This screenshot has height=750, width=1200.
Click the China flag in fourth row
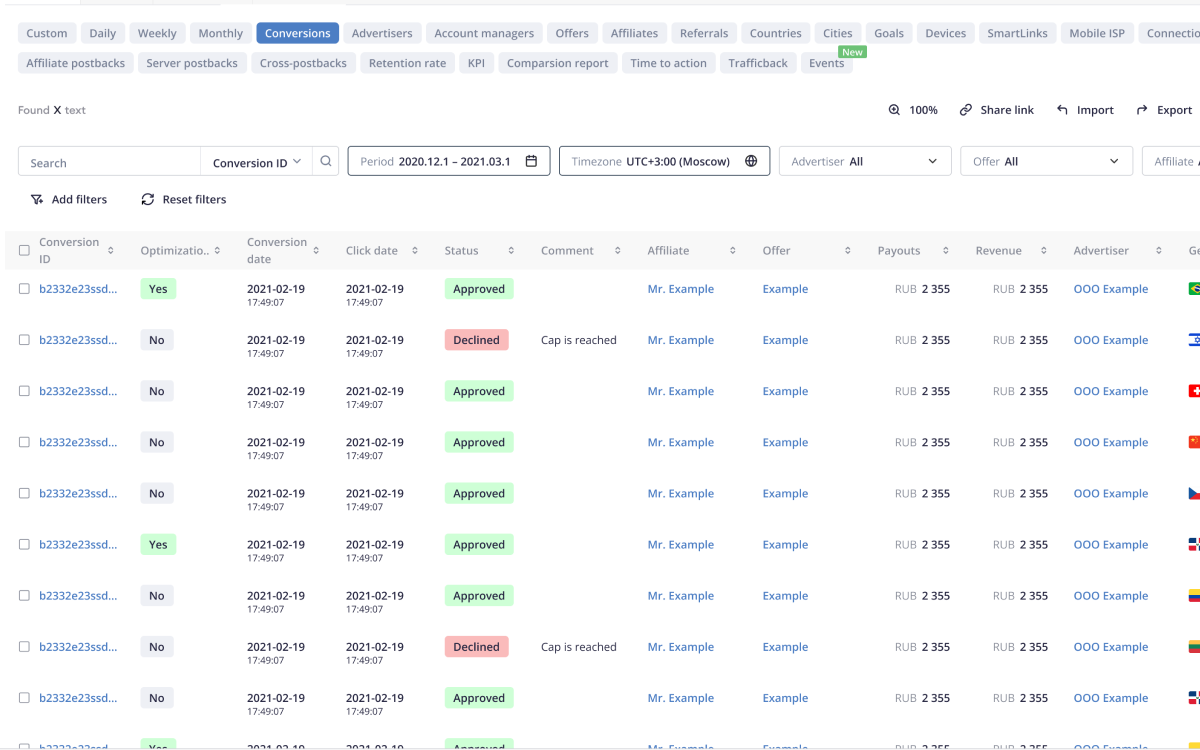pos(1193,442)
